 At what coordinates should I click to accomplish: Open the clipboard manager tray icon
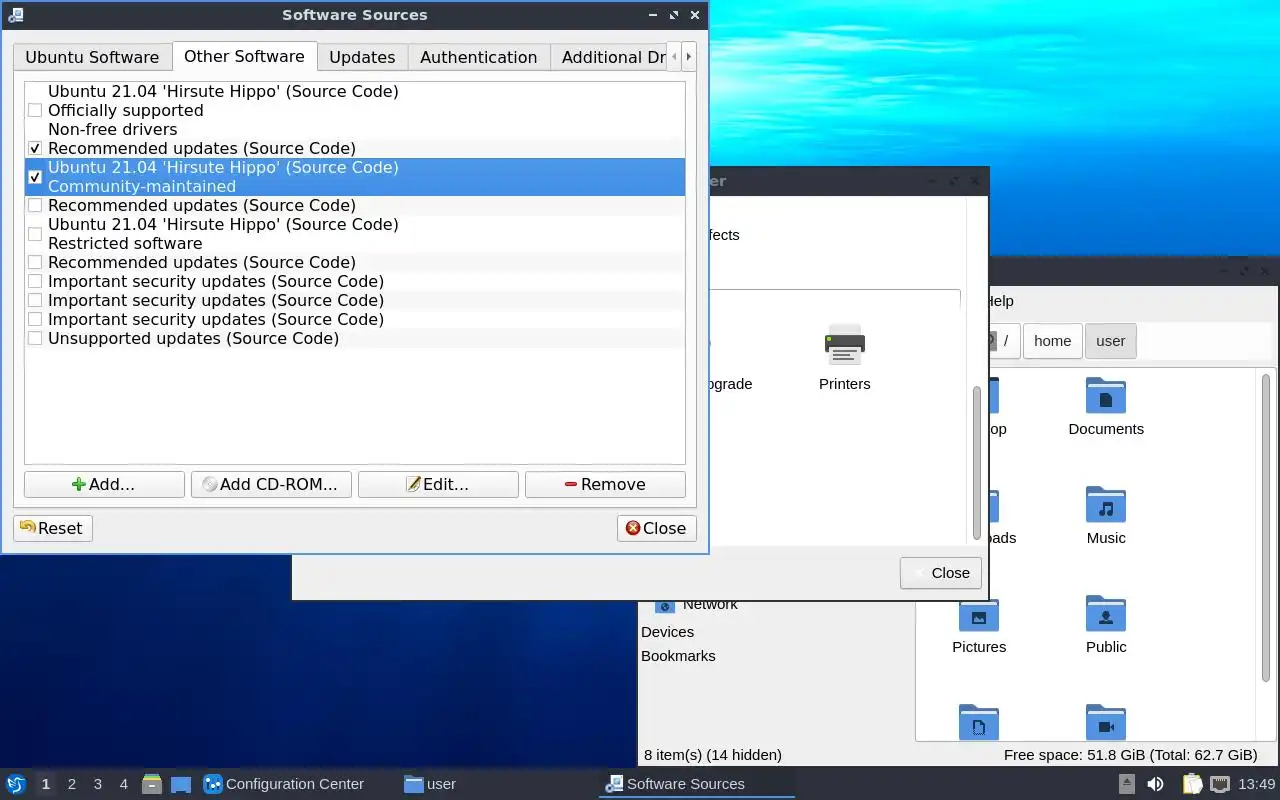point(1192,784)
